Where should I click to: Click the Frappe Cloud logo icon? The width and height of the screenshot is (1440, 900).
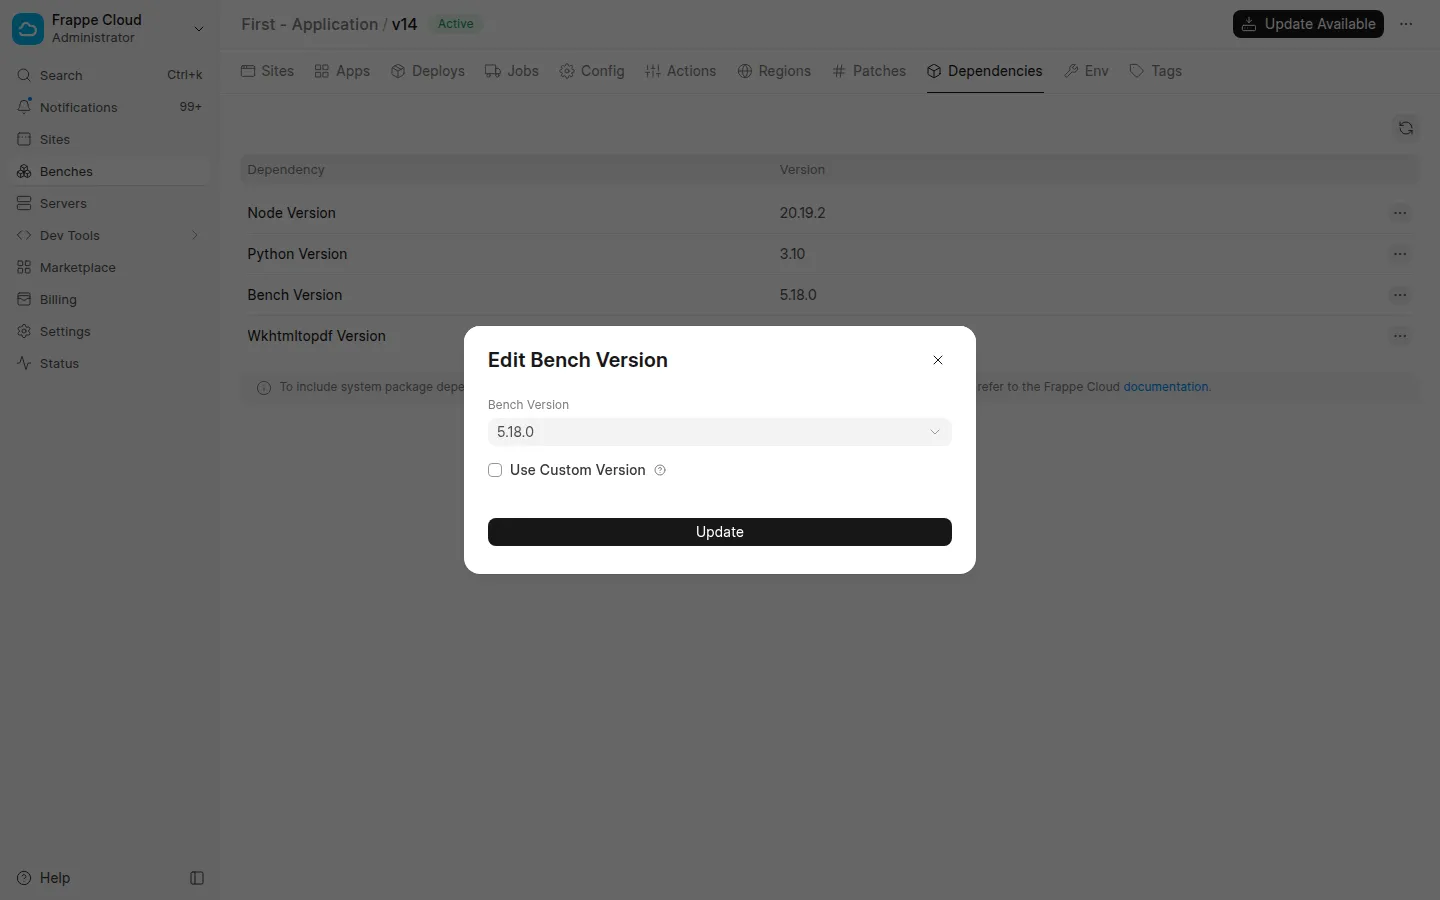tap(28, 29)
